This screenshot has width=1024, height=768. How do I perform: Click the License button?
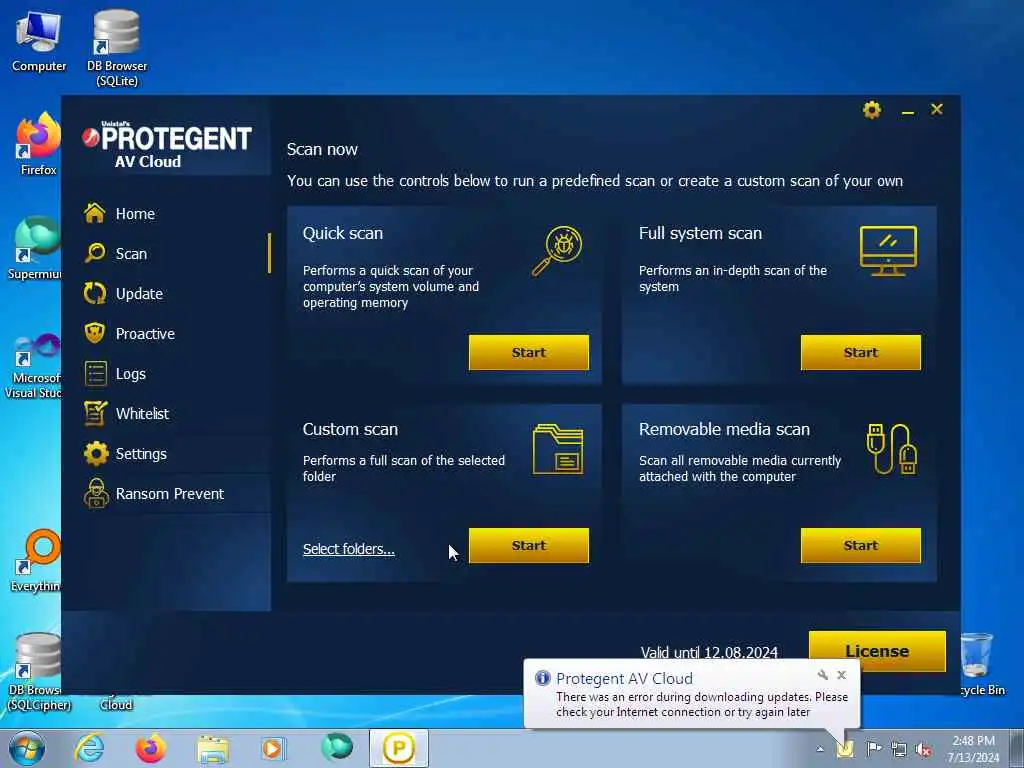[x=876, y=651]
